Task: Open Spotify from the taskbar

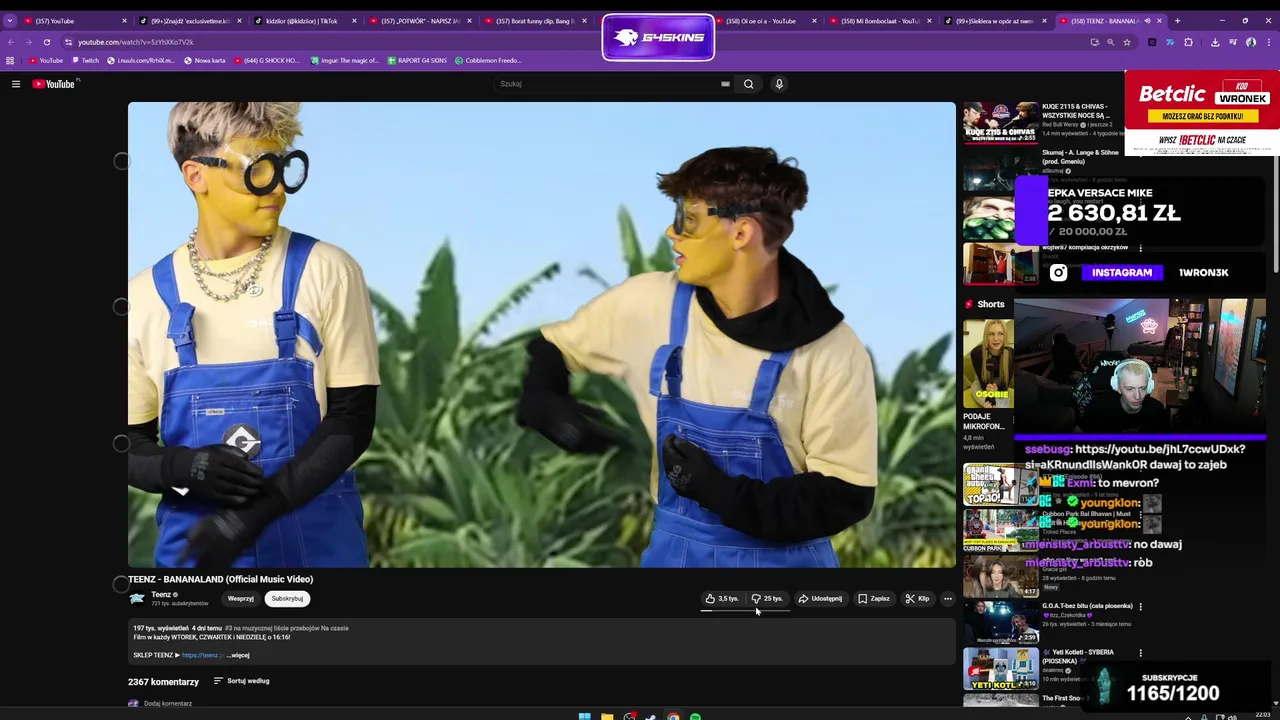Action: pos(695,716)
